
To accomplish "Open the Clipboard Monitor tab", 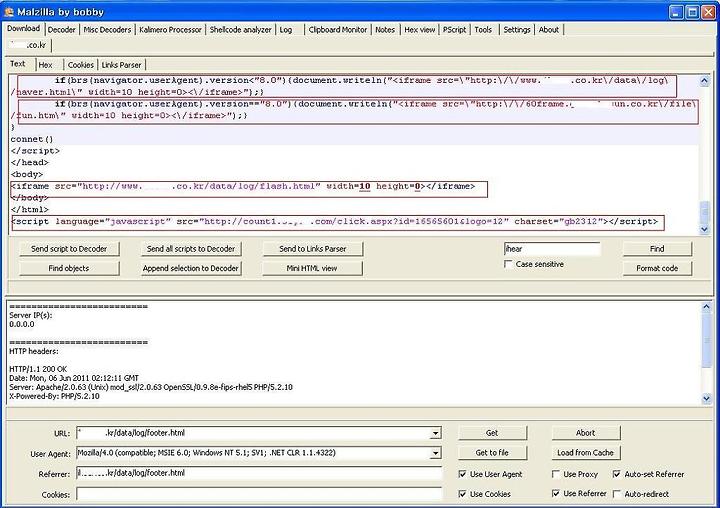I will coord(338,30).
